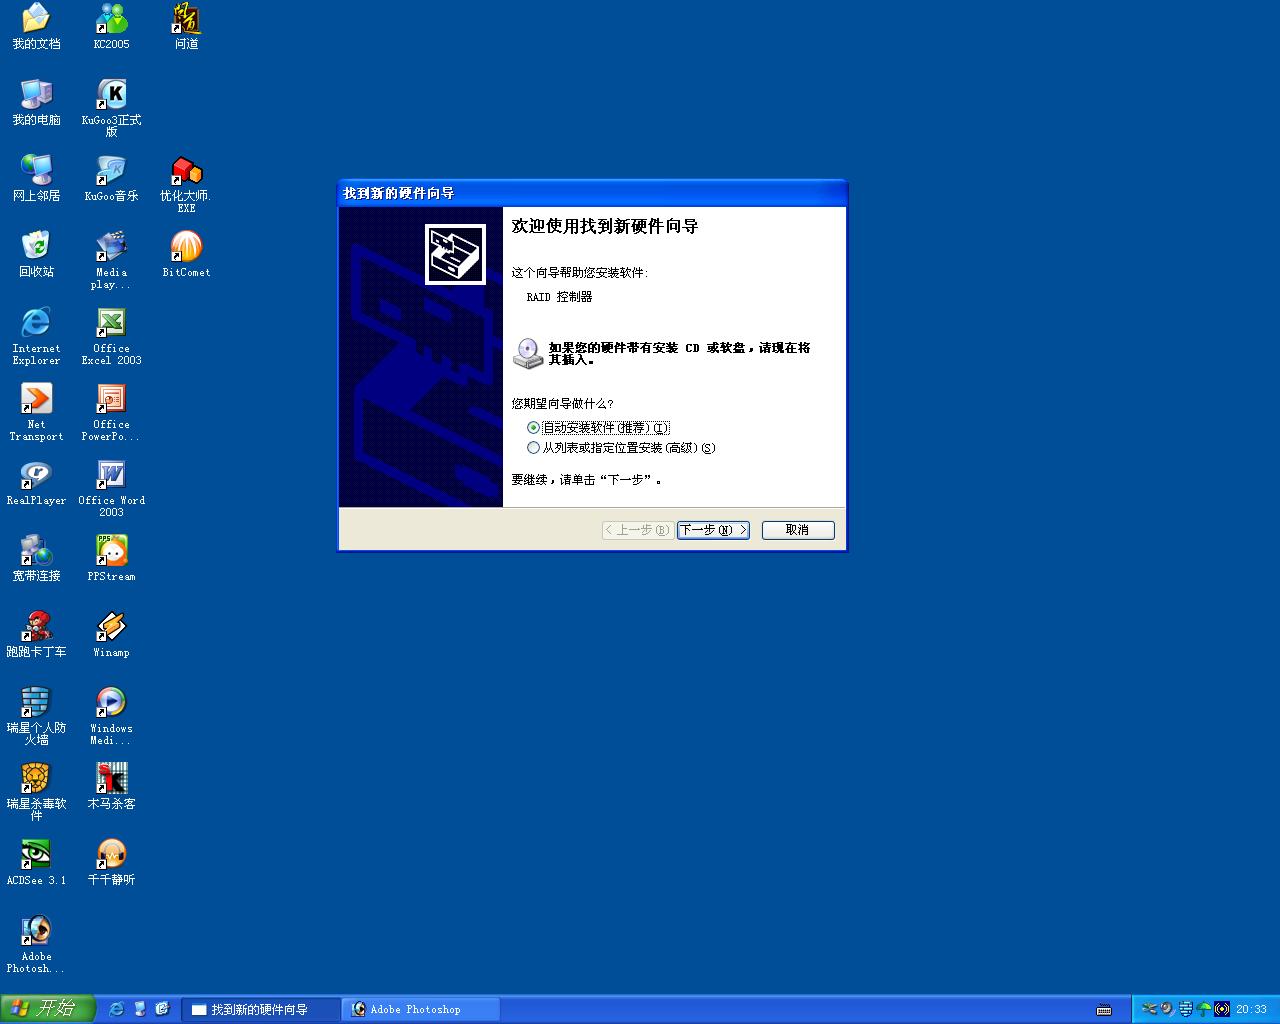Select the 瑞星杀毒软件 antivirus icon
The height and width of the screenshot is (1024, 1280).
(36, 792)
